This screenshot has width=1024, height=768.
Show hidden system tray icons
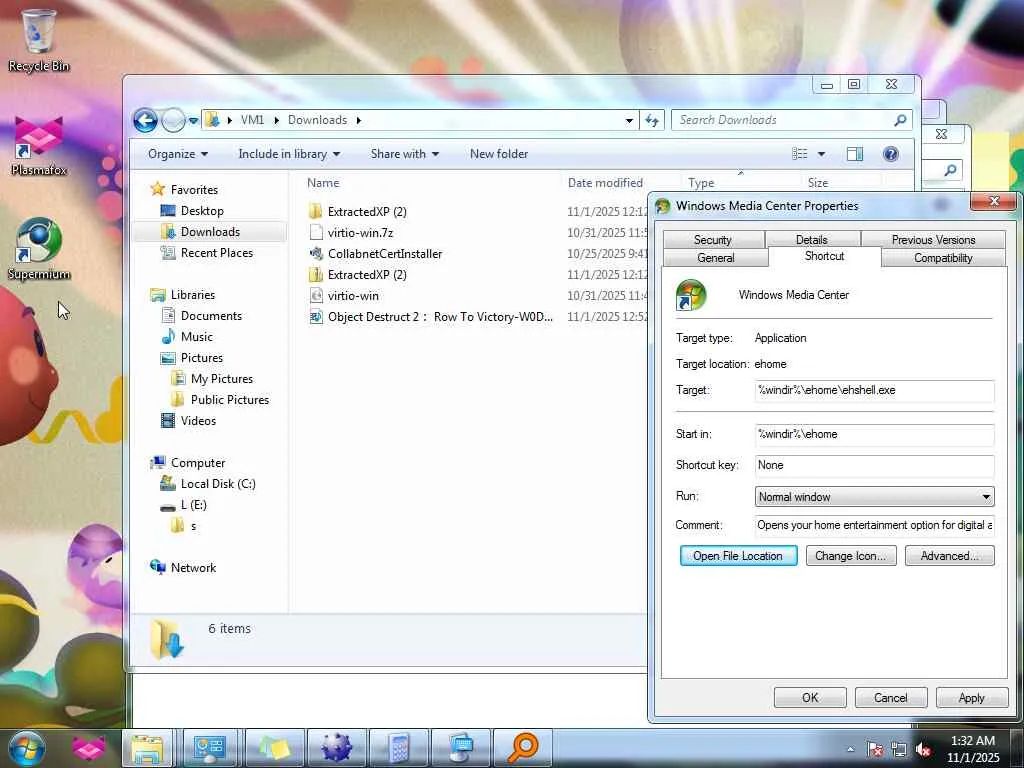(x=850, y=749)
